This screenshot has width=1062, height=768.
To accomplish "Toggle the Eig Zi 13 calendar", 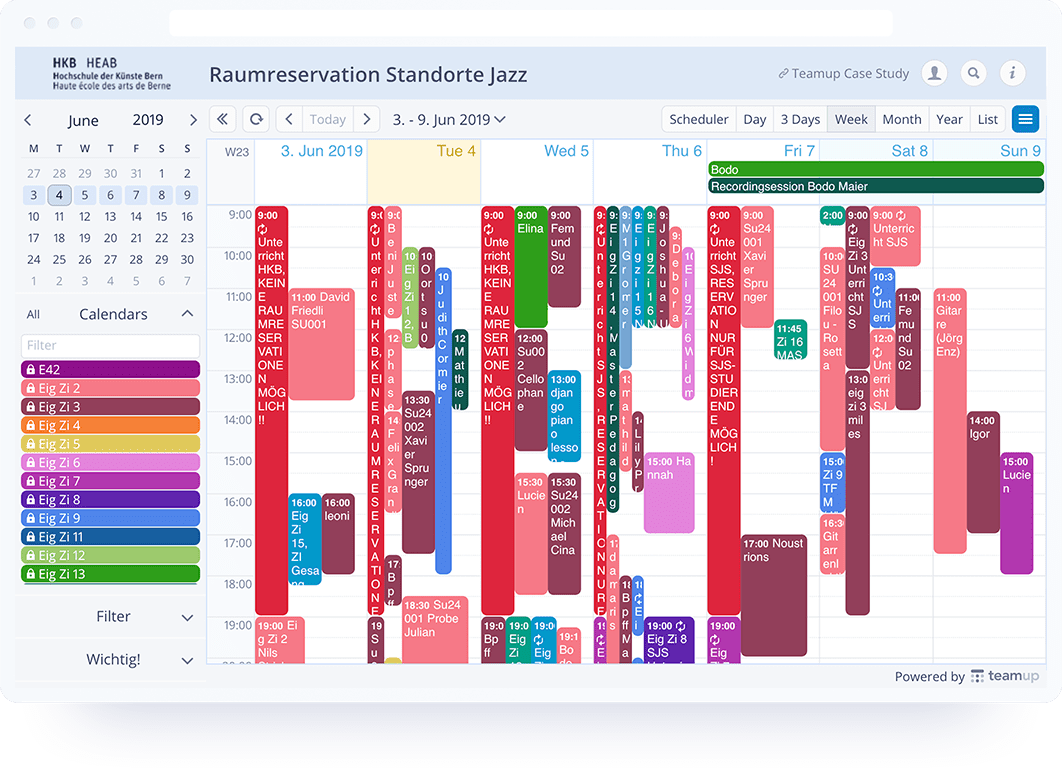I will point(110,574).
